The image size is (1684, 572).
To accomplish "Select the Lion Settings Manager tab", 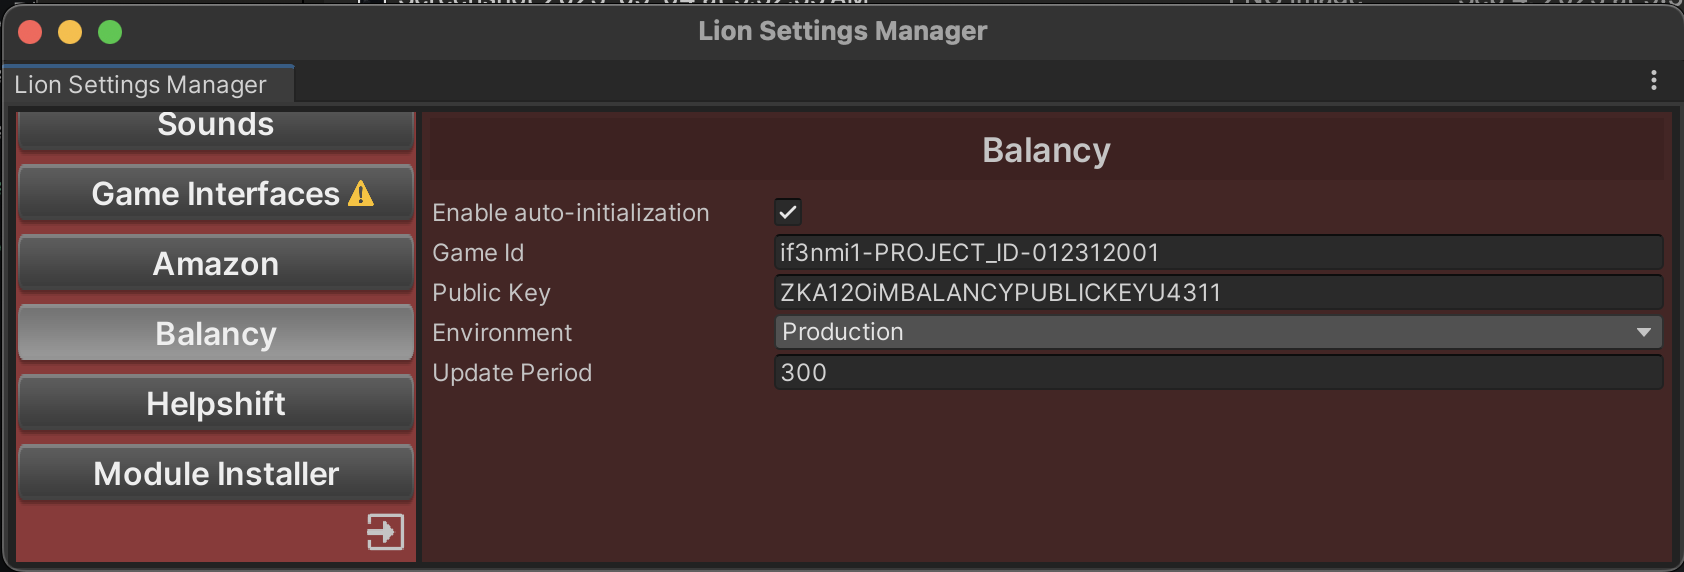I will click(141, 85).
